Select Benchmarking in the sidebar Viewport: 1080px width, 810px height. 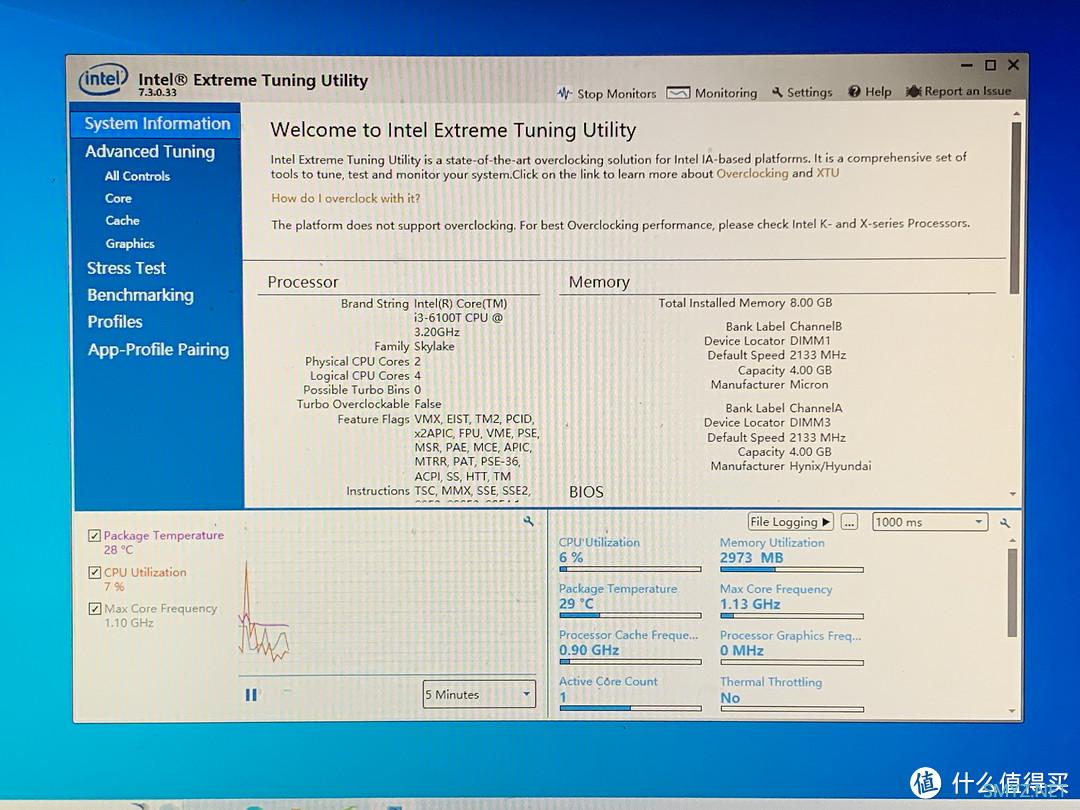(140, 295)
